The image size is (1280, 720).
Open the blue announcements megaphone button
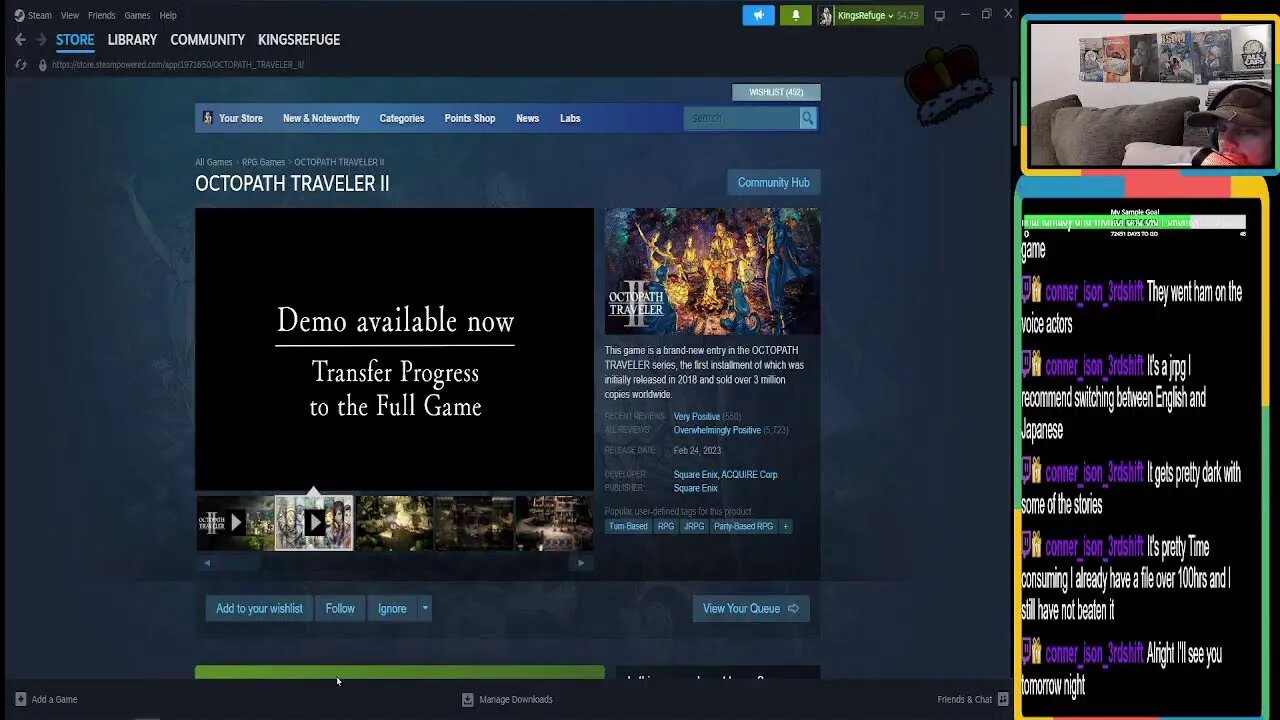(x=758, y=15)
